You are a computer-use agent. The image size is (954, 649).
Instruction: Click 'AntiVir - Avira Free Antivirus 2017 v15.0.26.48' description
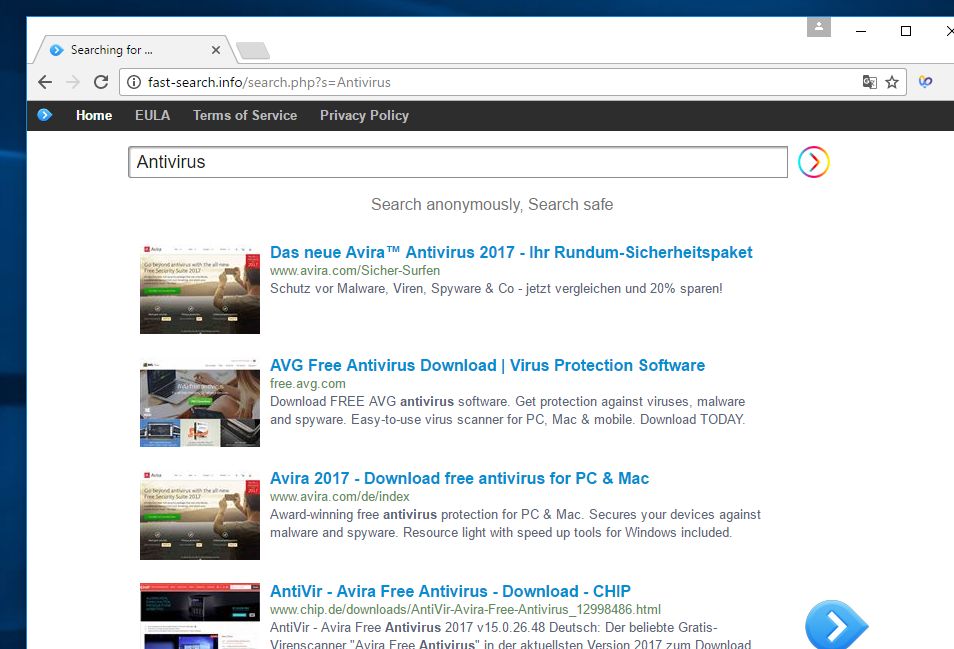point(510,636)
